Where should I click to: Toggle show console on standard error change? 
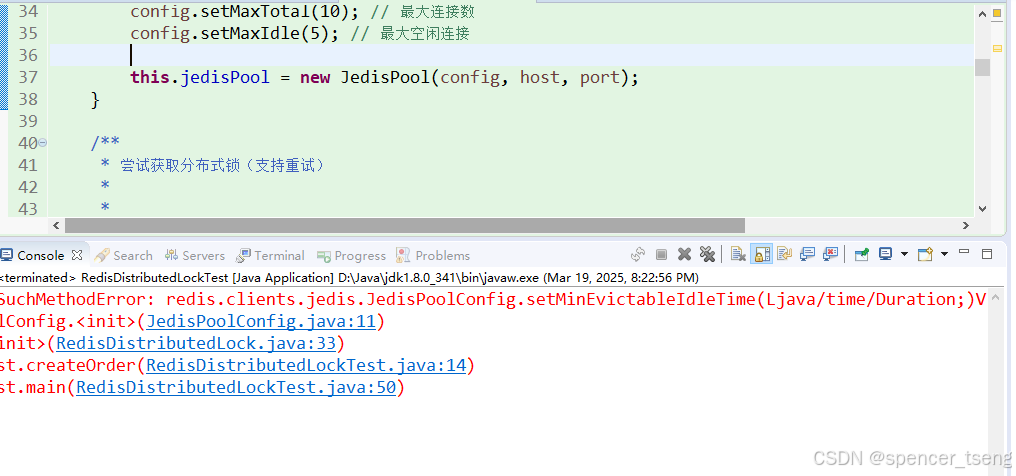point(831,254)
